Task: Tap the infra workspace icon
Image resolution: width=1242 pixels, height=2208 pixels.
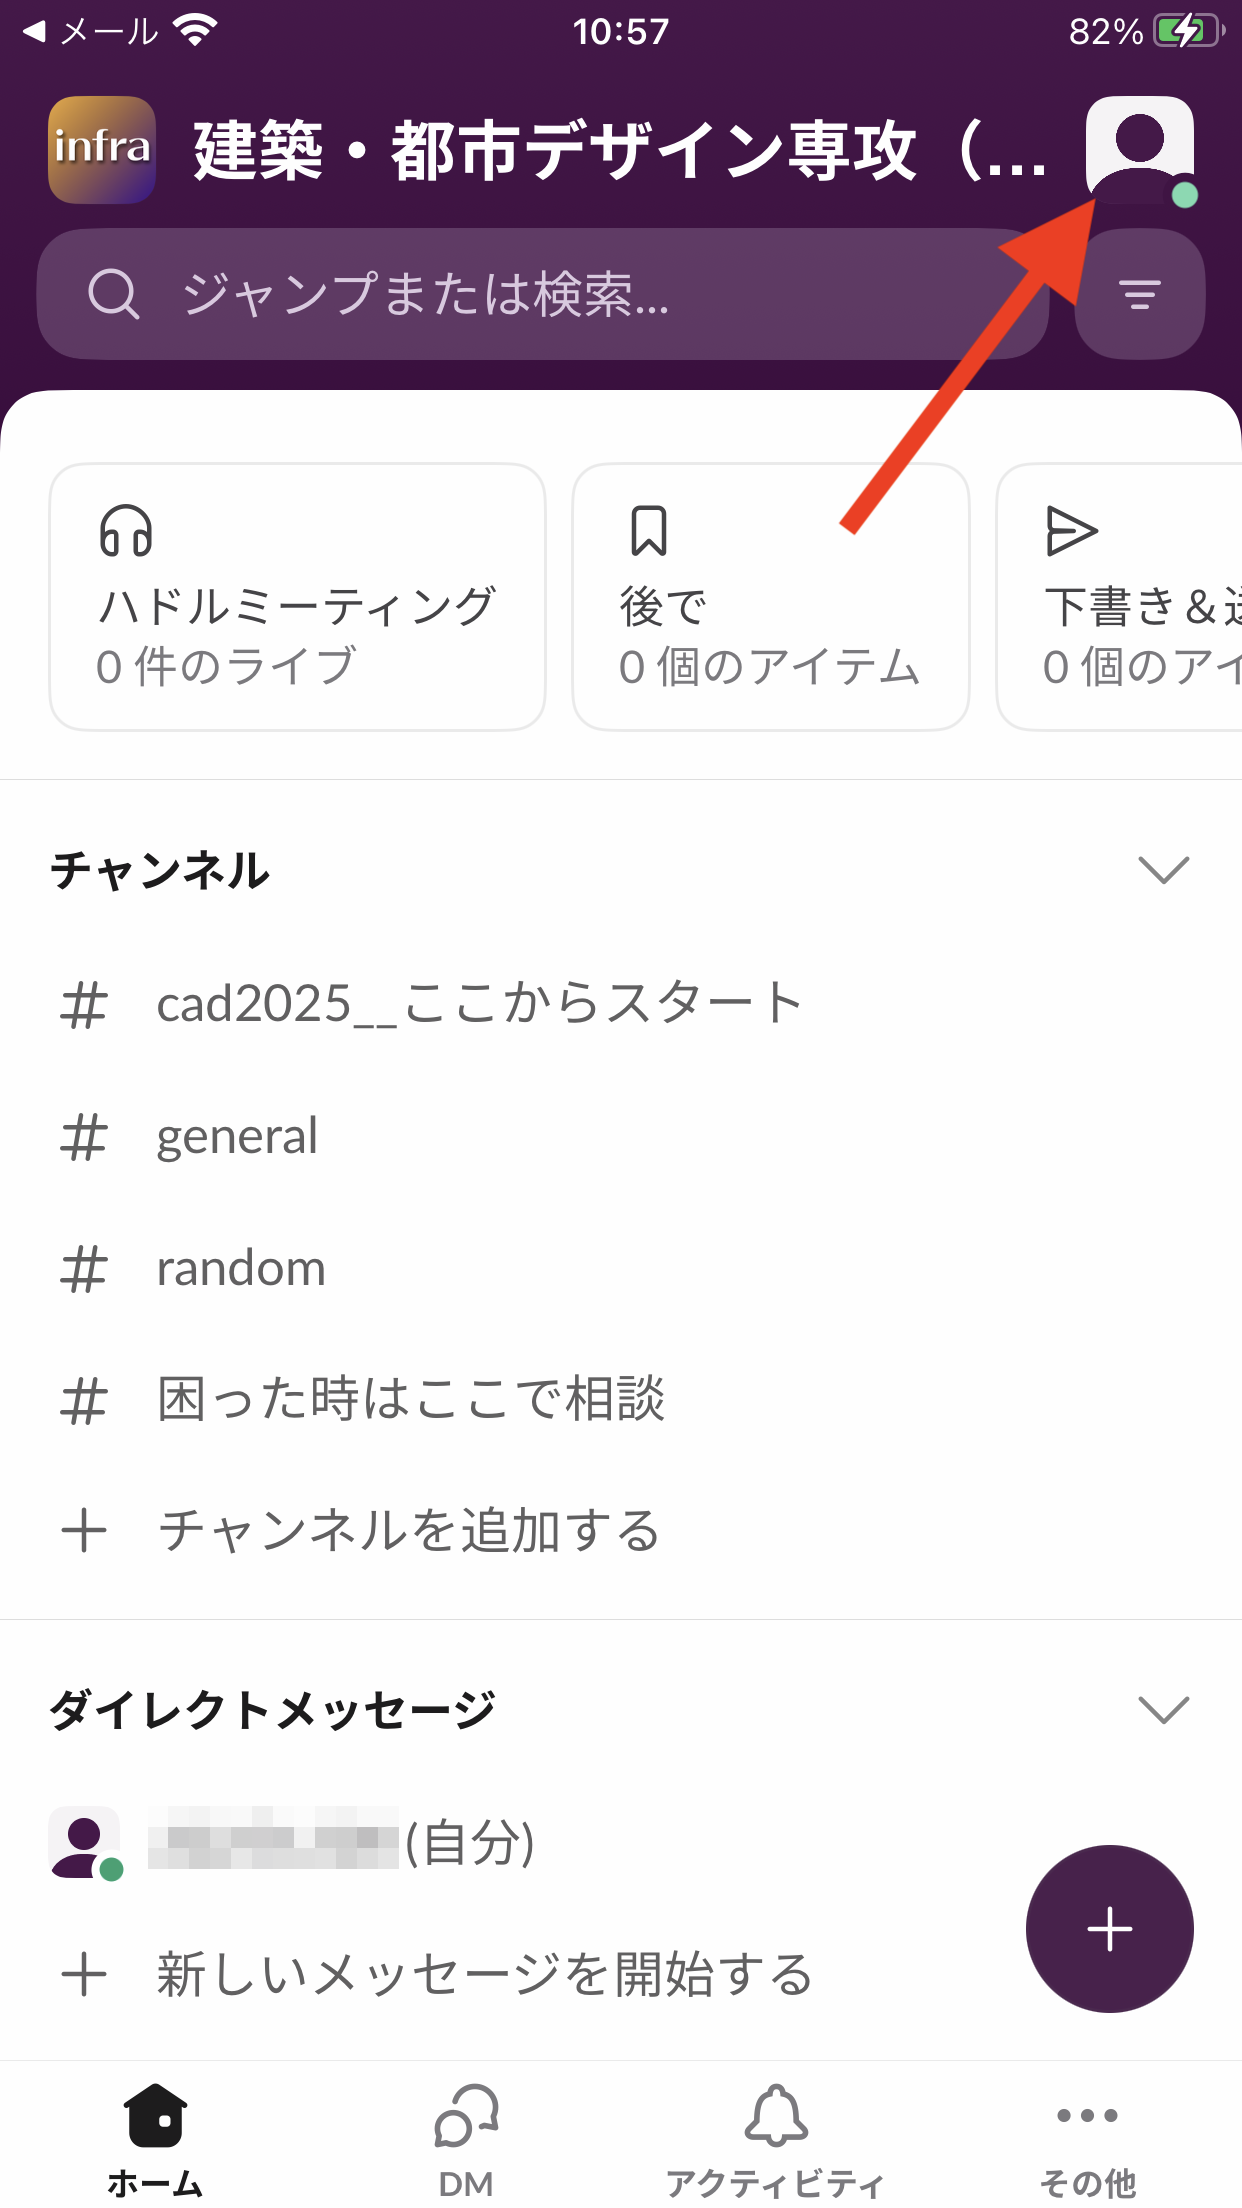Action: [102, 150]
